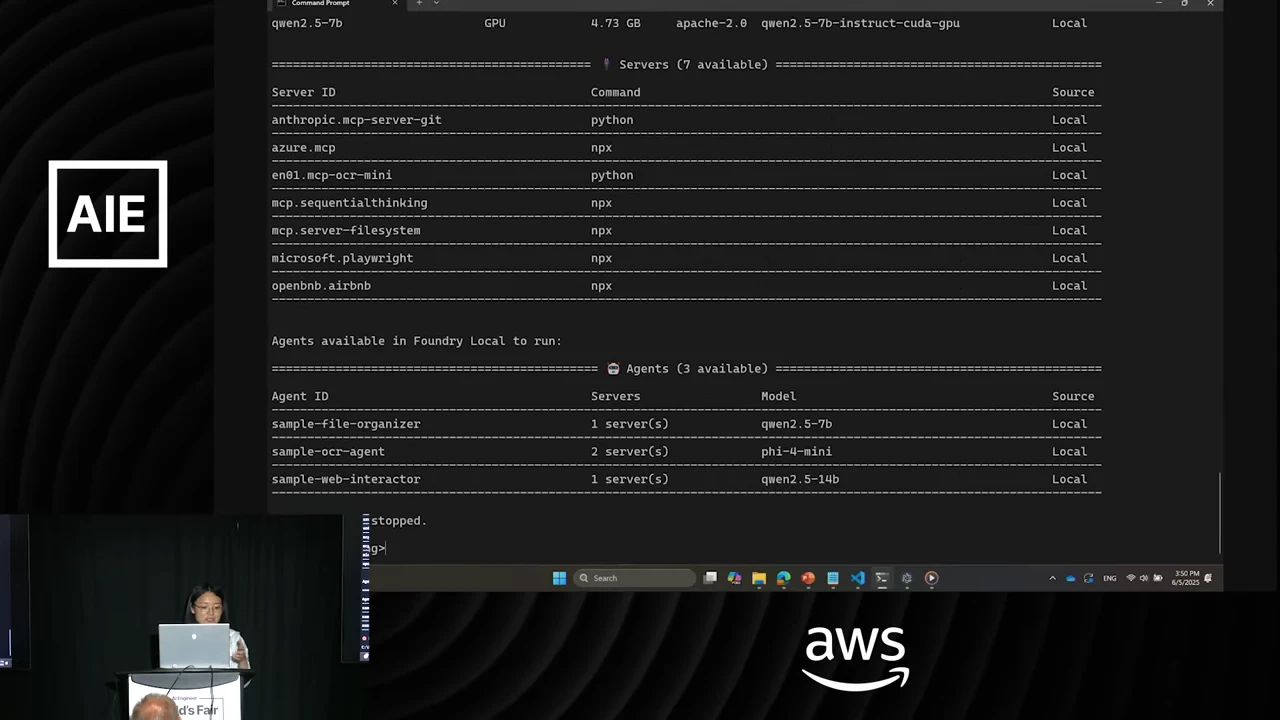This screenshot has height=720, width=1280.
Task: Click the phi-4-mini model value
Action: point(796,452)
